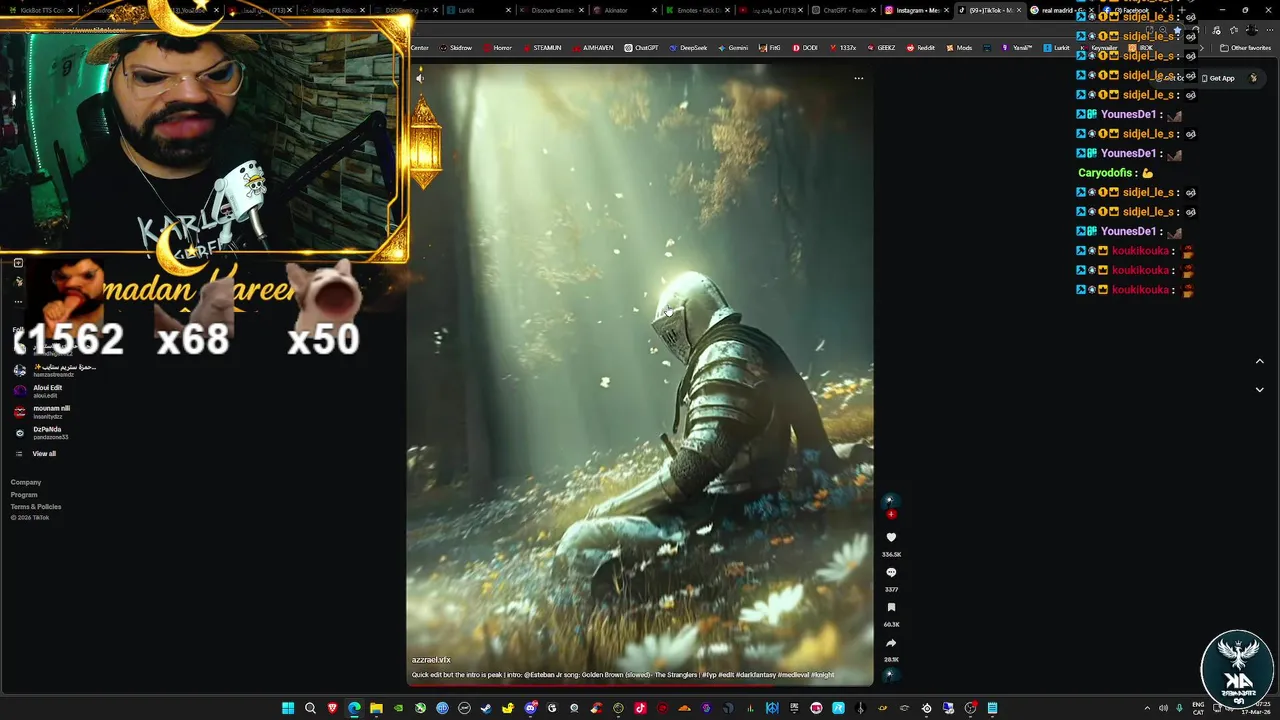
Task: Open the Reddit bookmark
Action: tap(921, 47)
